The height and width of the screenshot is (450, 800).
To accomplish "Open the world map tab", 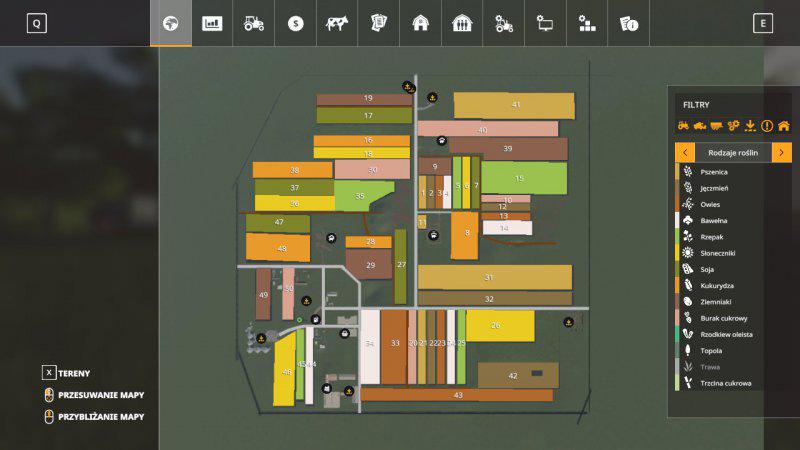I will pos(171,23).
